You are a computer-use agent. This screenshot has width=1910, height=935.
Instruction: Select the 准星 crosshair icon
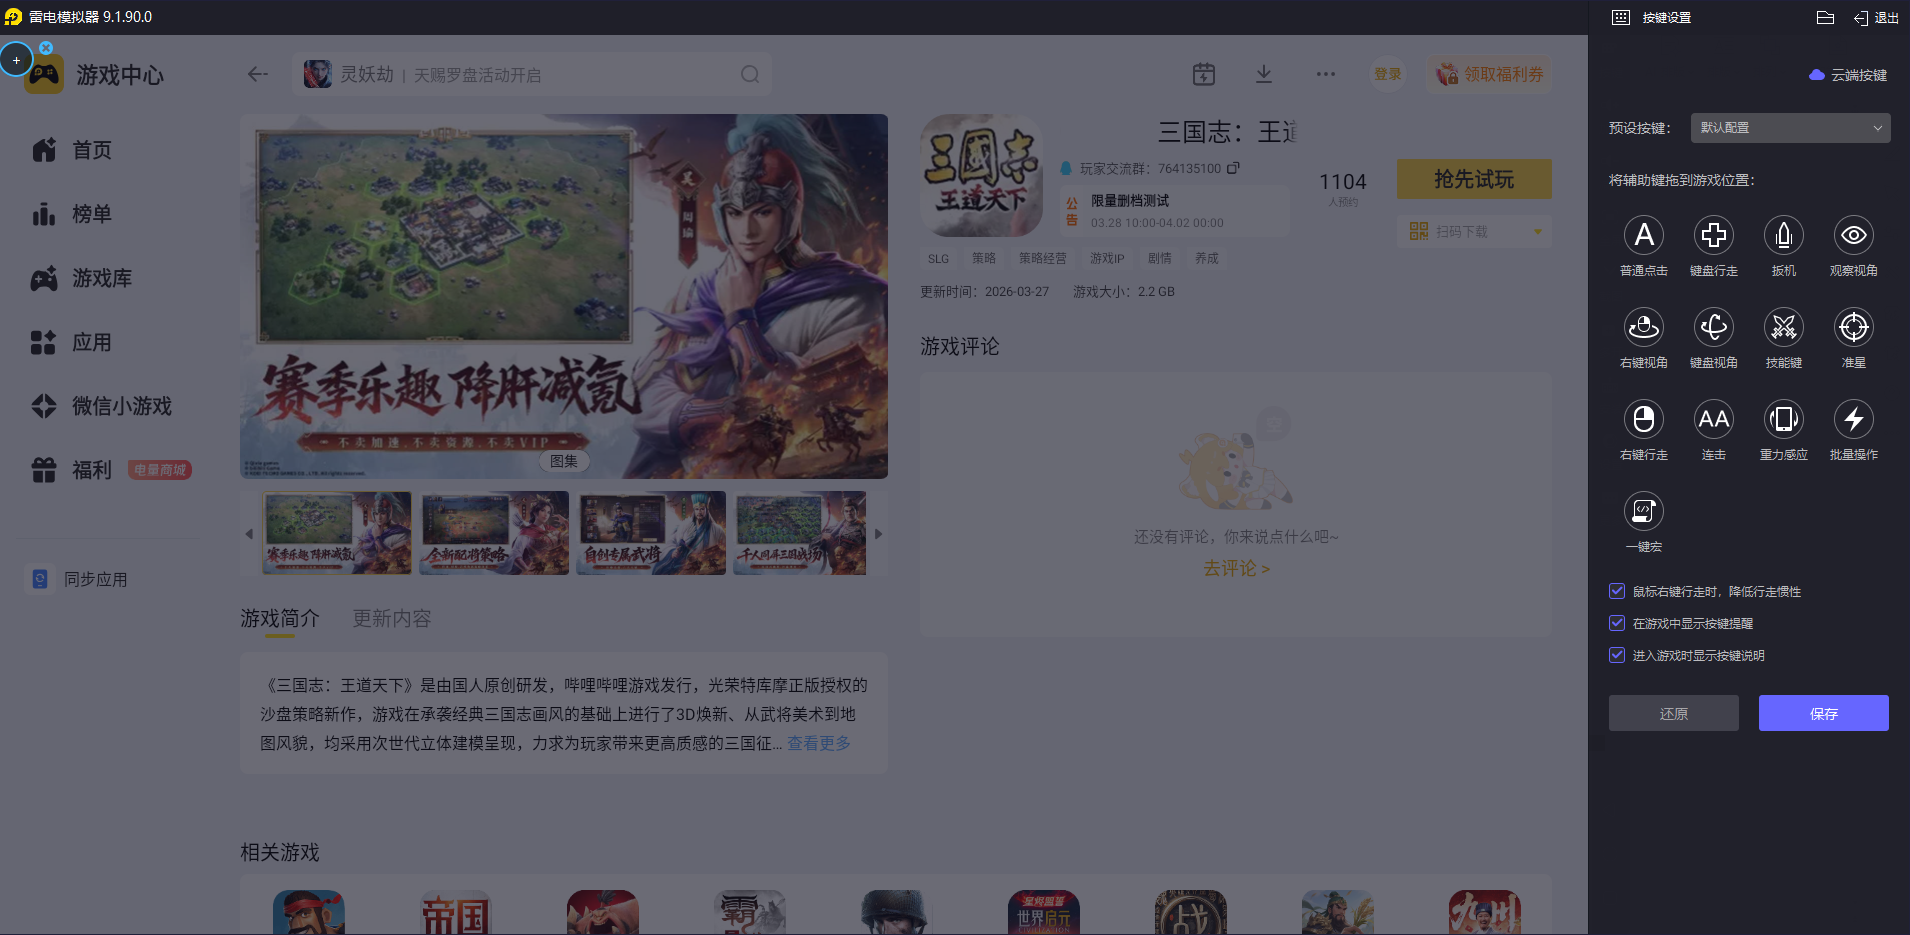pyautogui.click(x=1853, y=327)
